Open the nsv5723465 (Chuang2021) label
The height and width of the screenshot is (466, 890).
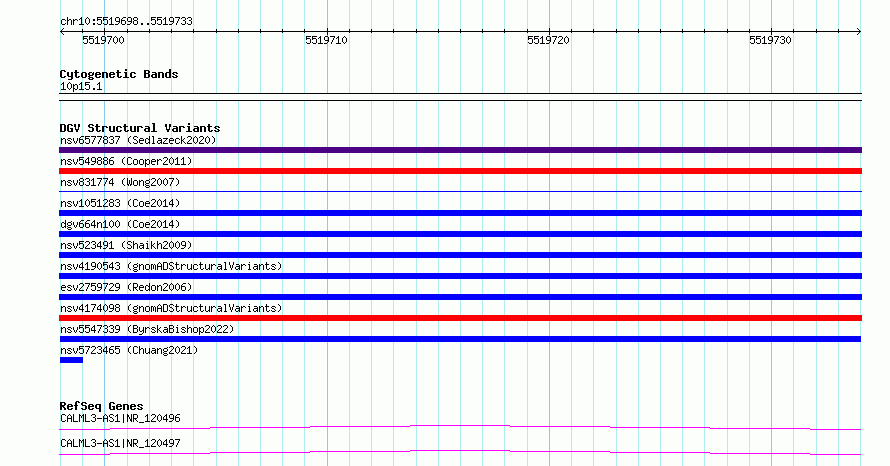pos(129,350)
